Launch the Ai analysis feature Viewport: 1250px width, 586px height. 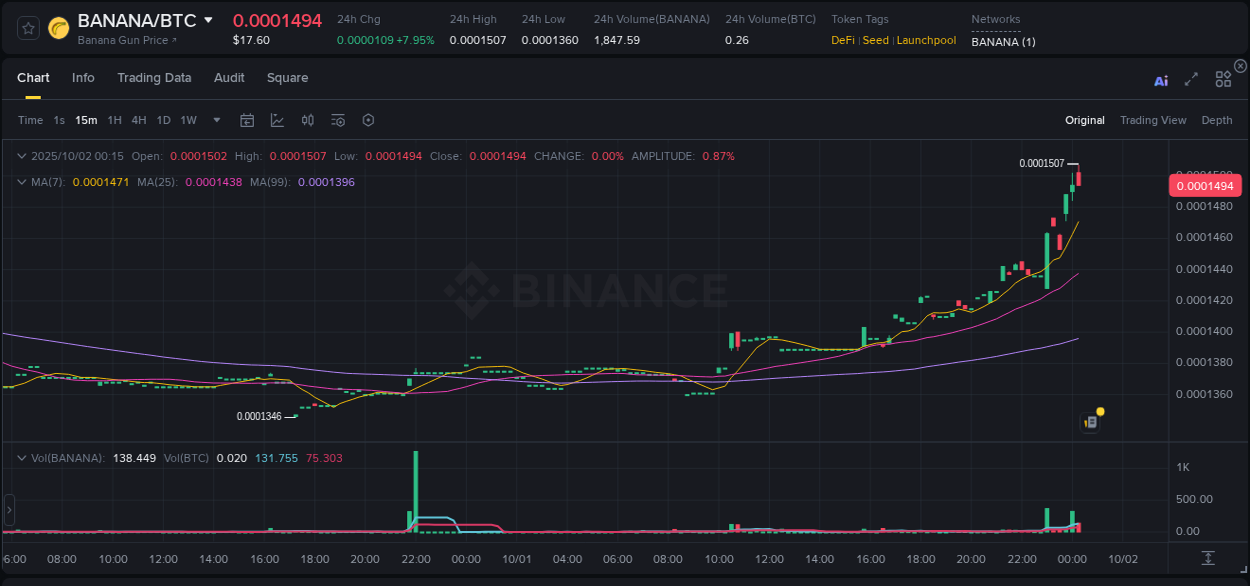click(x=1161, y=78)
